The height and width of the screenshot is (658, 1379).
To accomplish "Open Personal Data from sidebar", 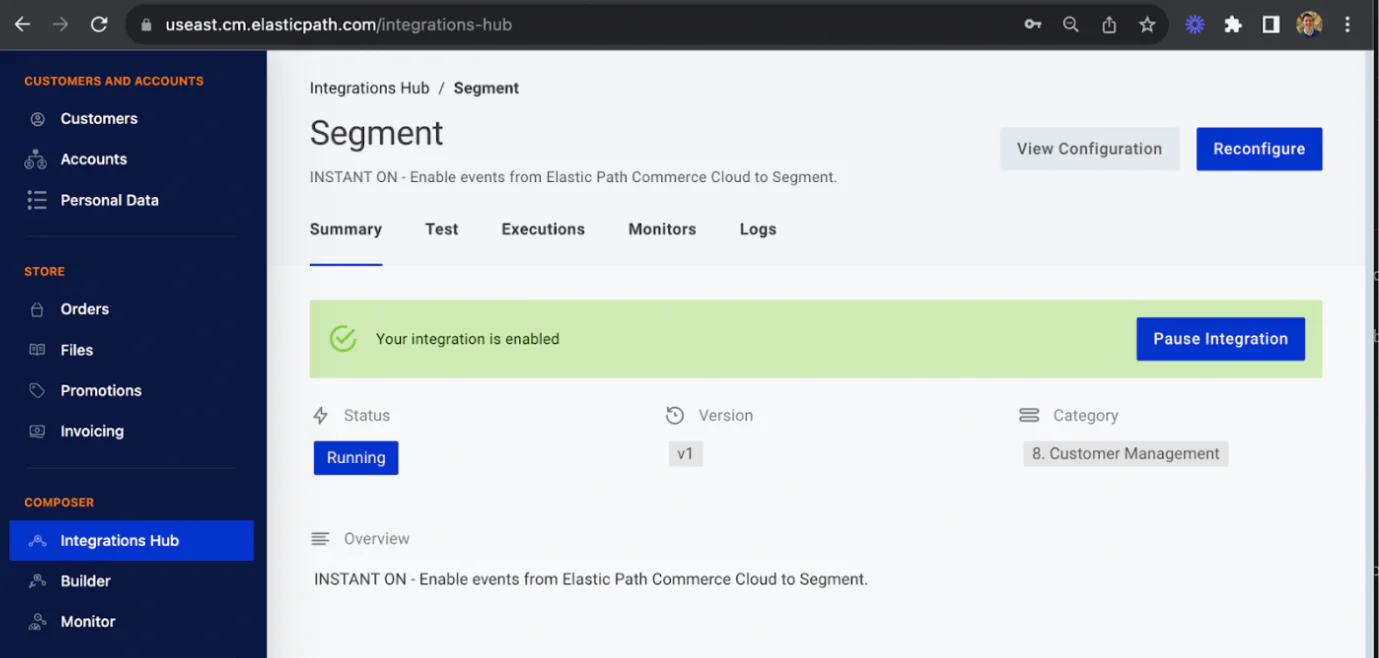I will (110, 199).
